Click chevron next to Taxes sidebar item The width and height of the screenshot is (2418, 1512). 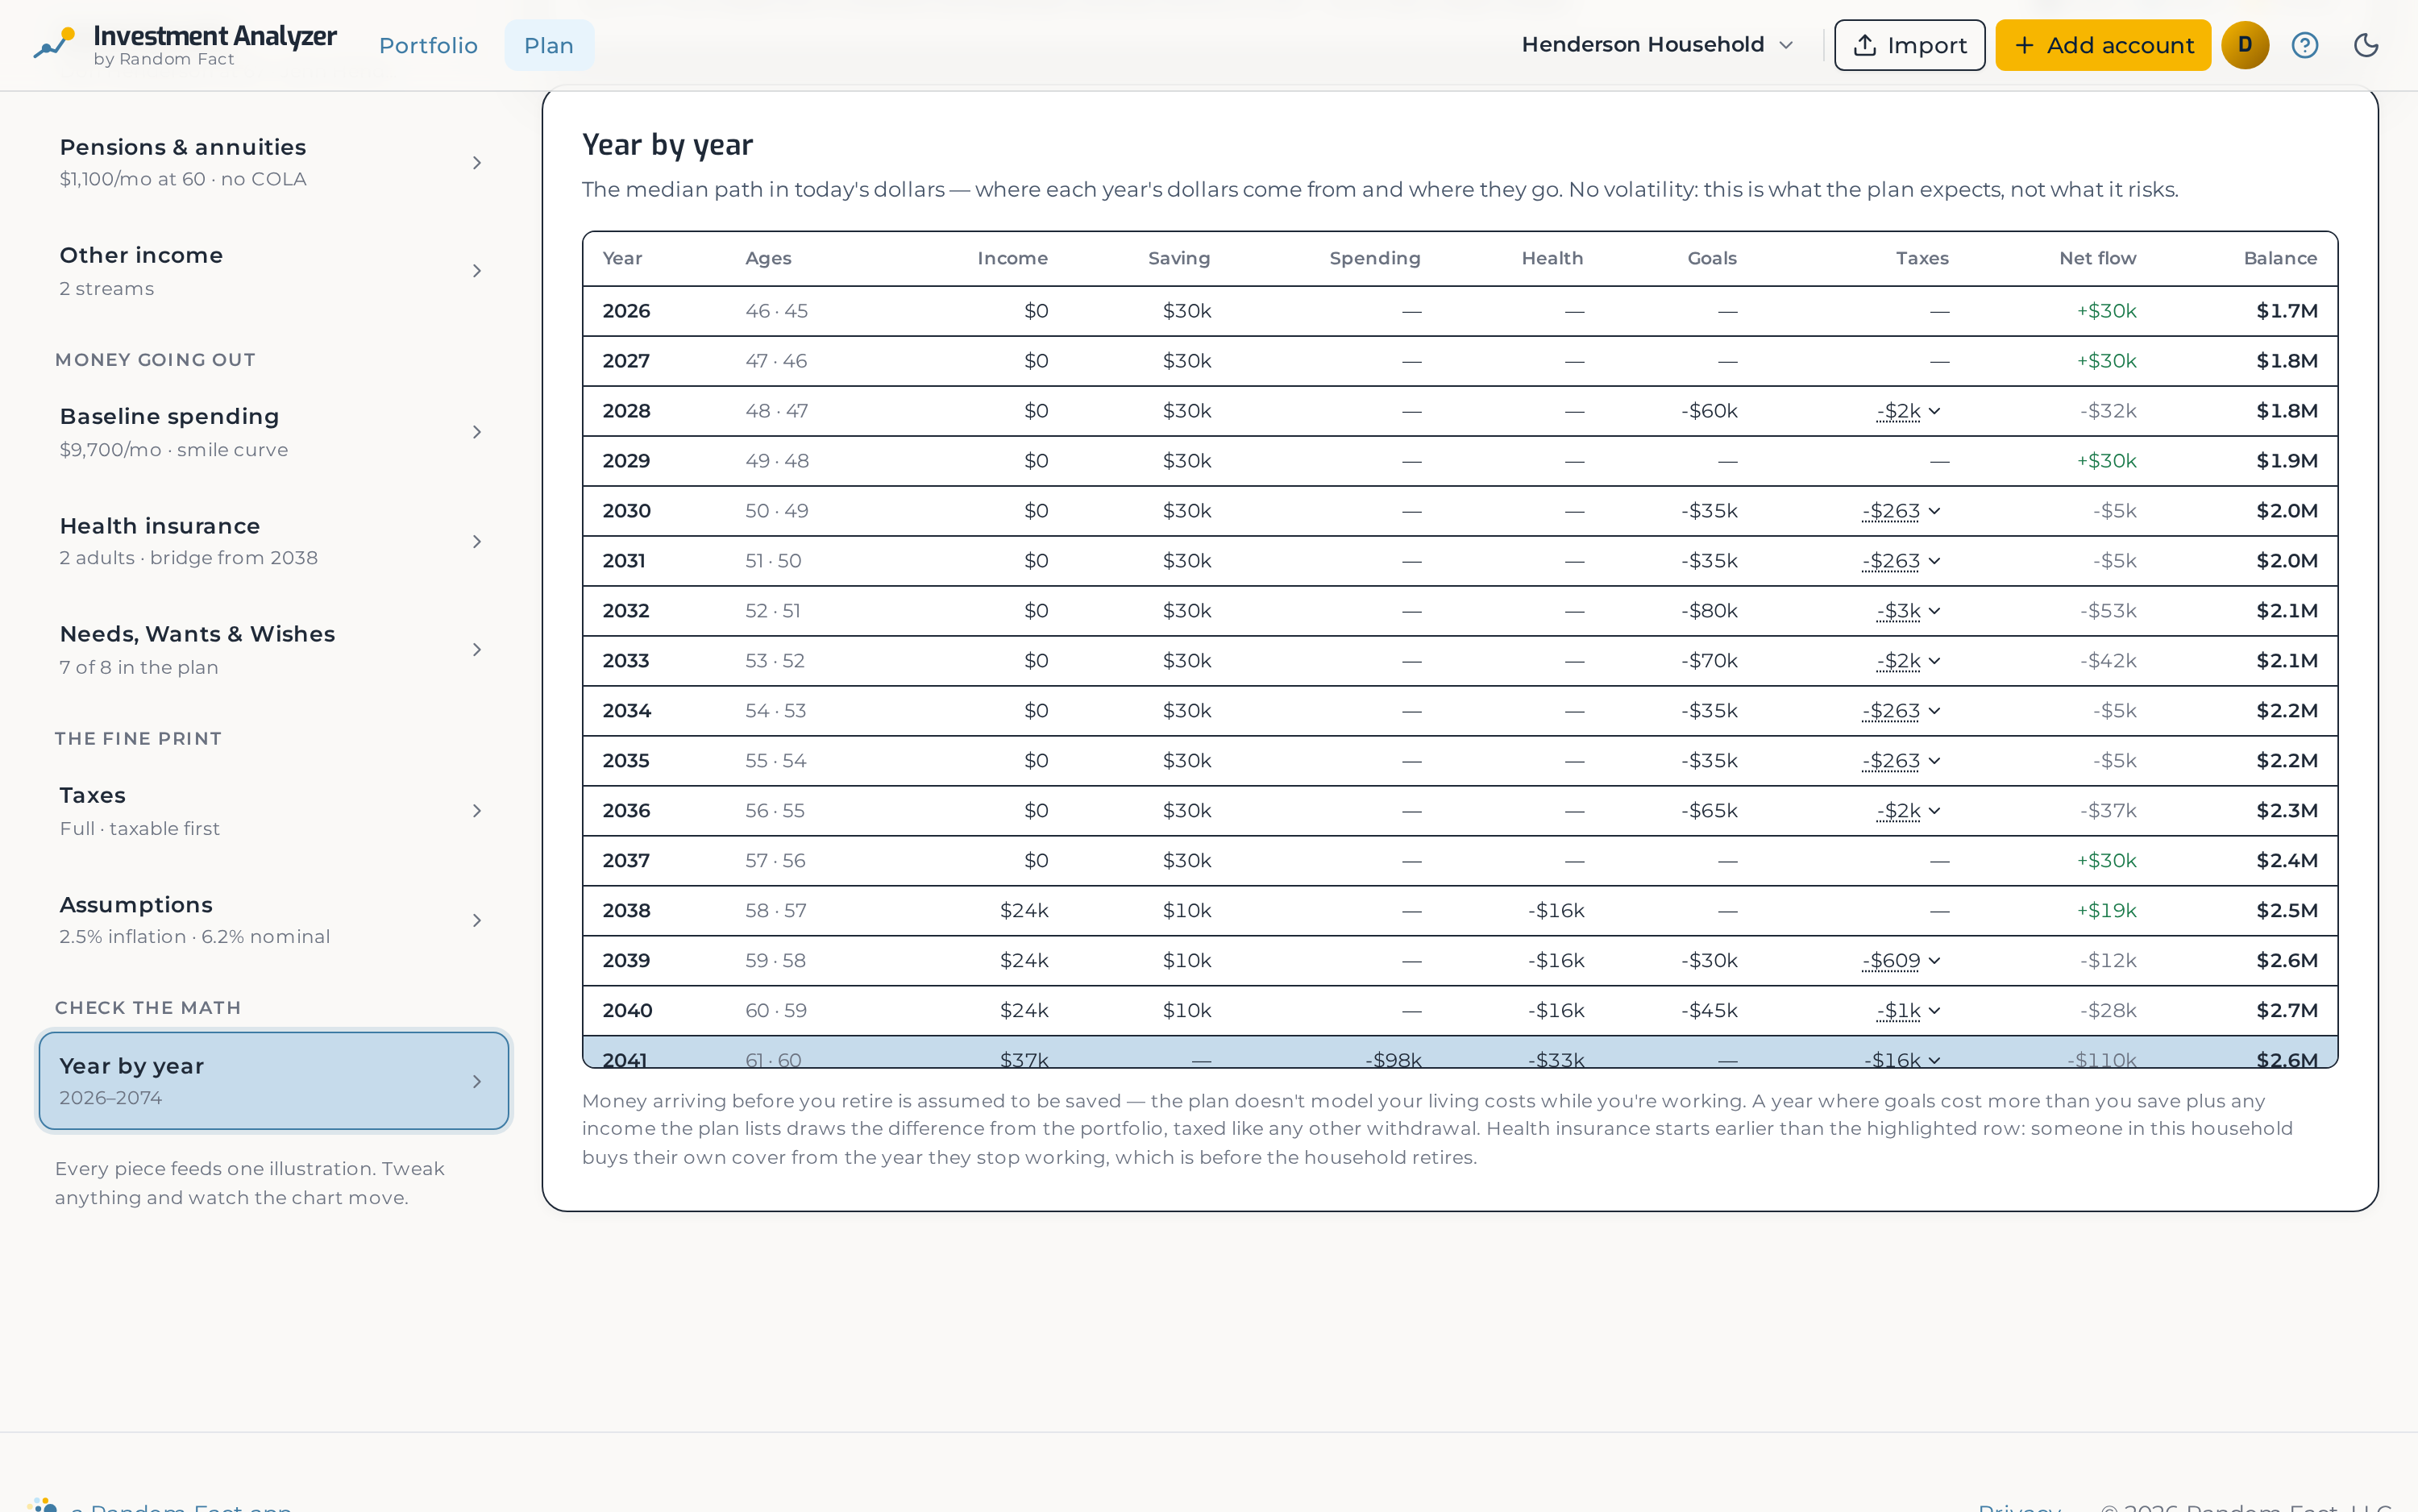[x=477, y=811]
